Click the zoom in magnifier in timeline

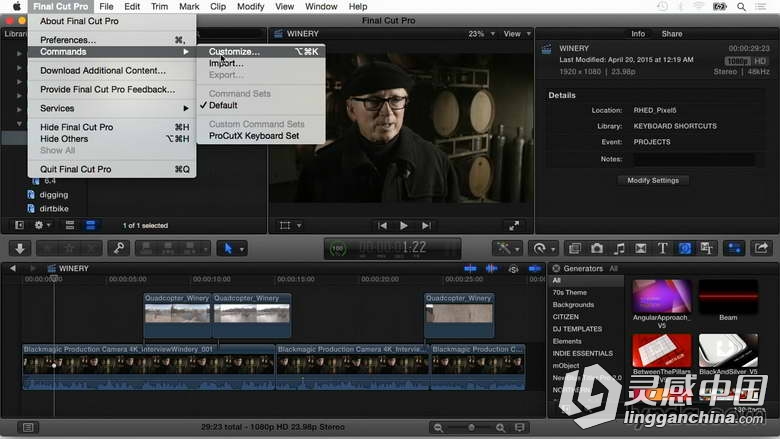(500, 428)
